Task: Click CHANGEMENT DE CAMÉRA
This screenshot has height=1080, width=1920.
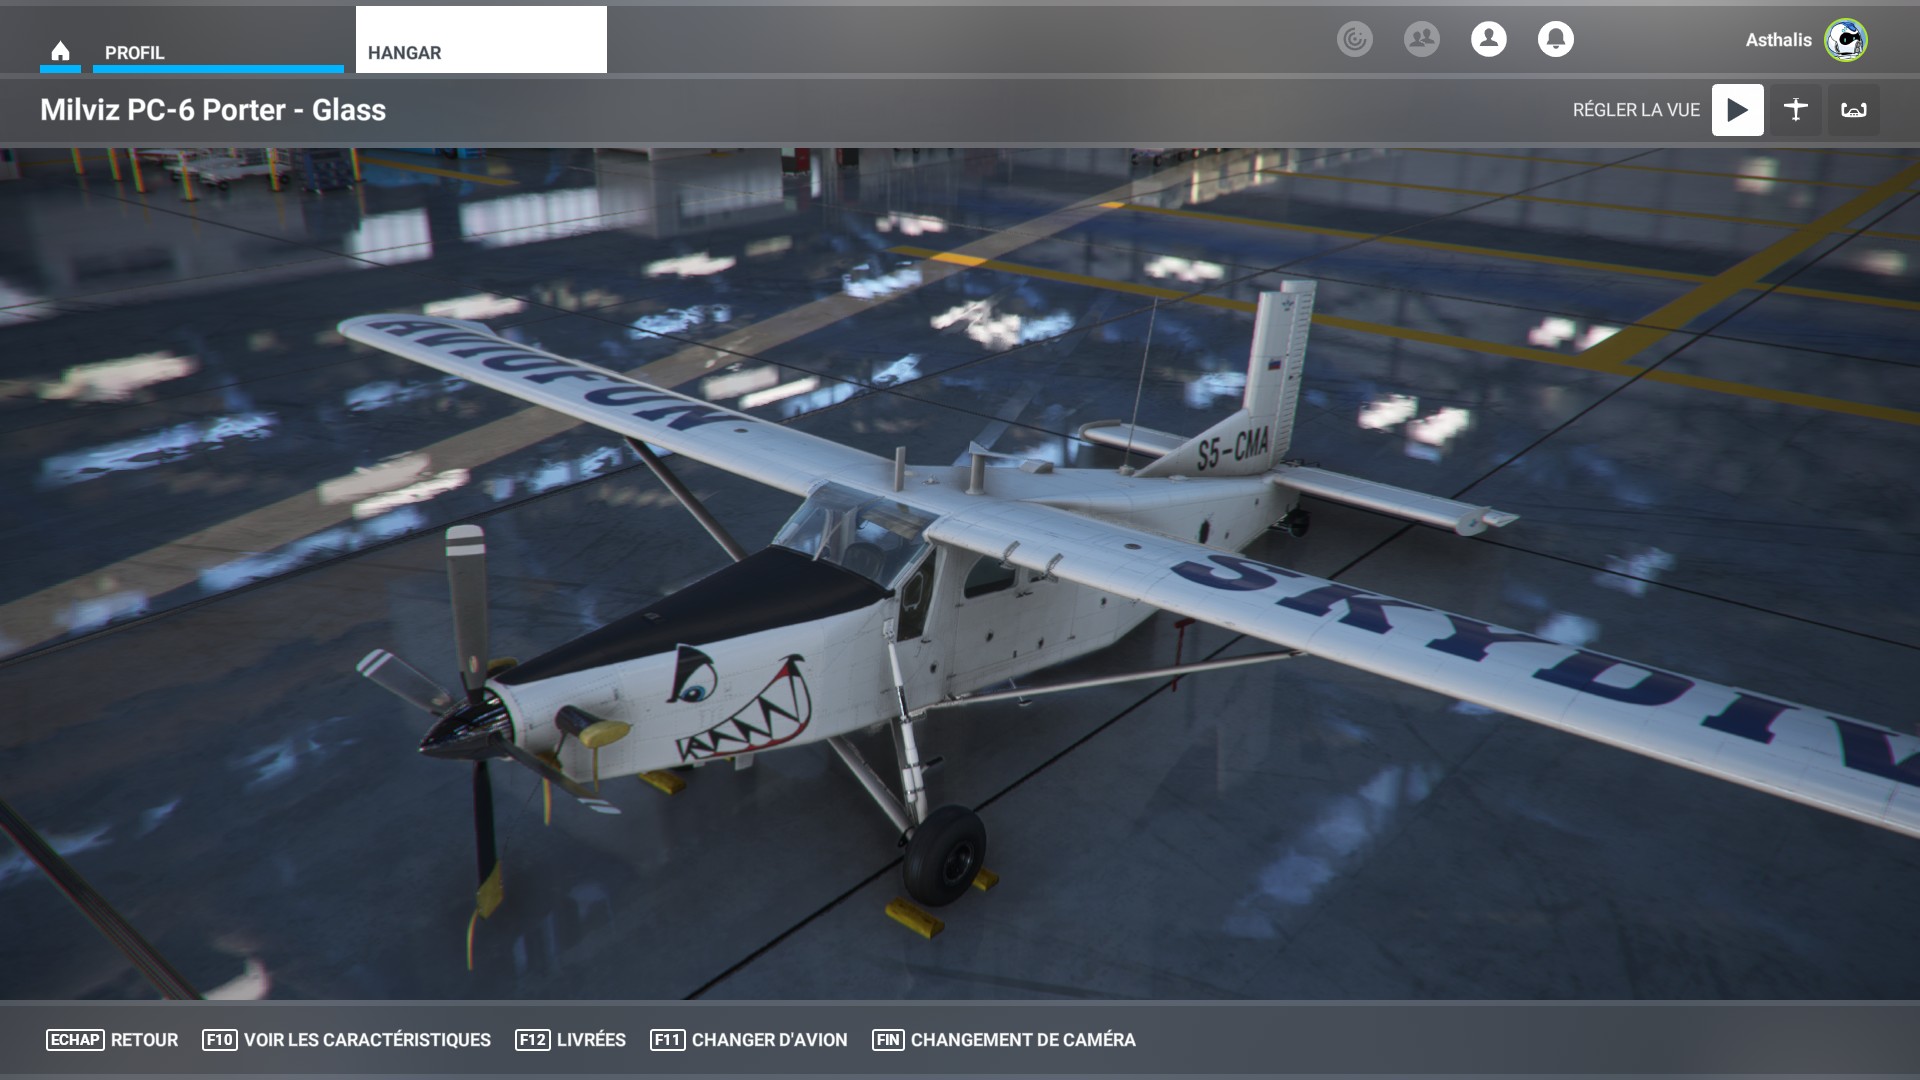Action: click(1022, 1040)
